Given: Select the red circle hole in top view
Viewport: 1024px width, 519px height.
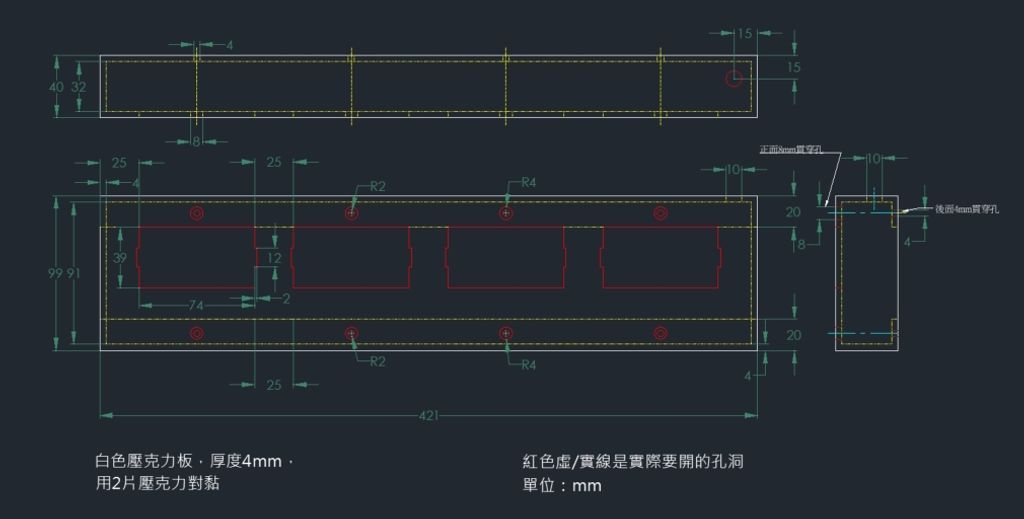Looking at the screenshot, I should [x=734, y=78].
